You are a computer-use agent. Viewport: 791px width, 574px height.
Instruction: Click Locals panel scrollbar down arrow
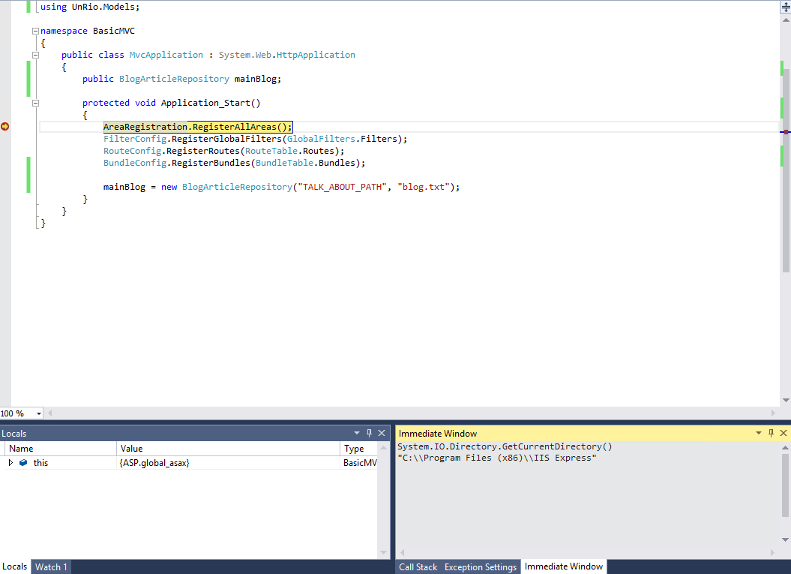(x=383, y=553)
